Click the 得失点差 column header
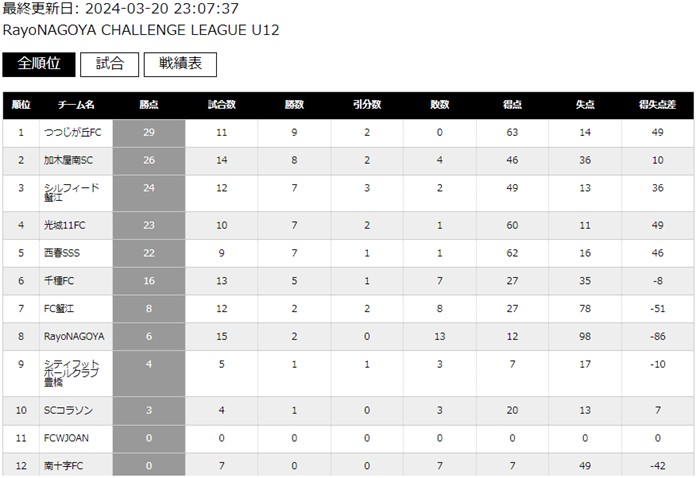Screen dimensions: 700x478 point(657,105)
